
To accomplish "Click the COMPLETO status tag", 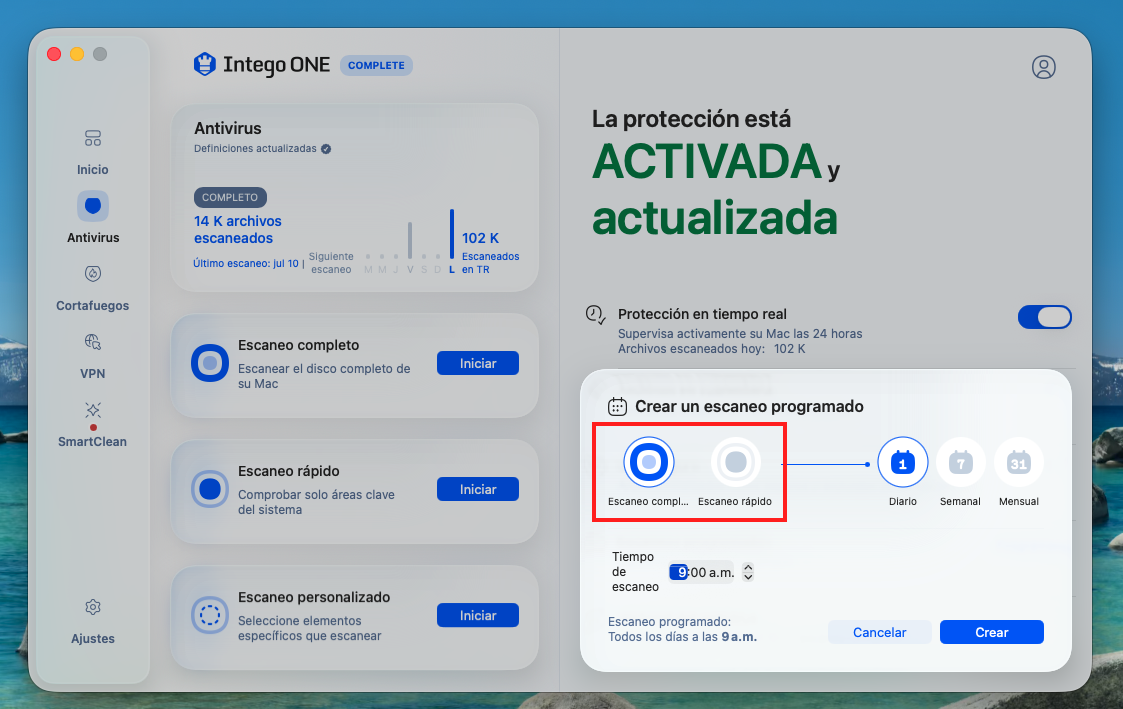I will 230,197.
